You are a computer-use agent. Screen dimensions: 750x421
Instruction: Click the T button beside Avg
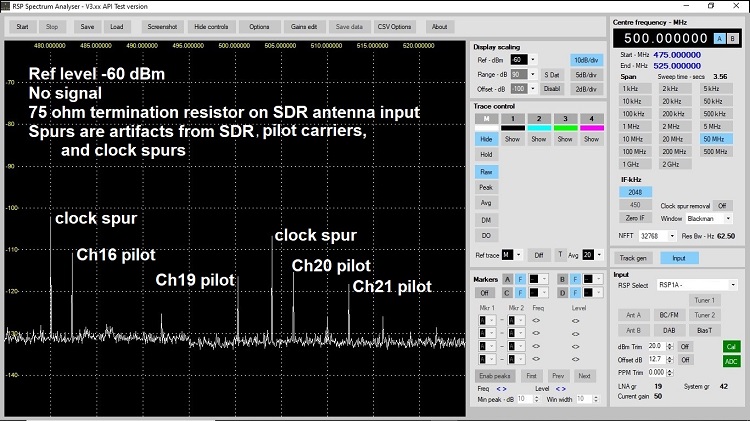(560, 254)
